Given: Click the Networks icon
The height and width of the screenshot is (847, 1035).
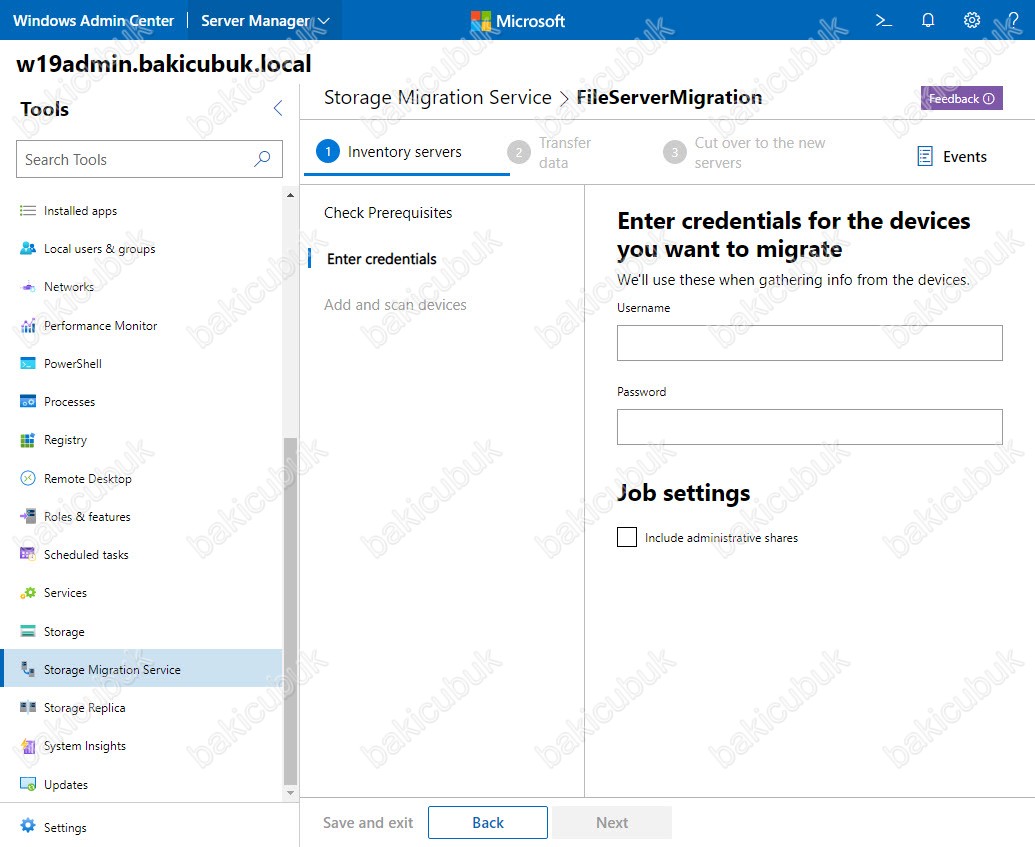Looking at the screenshot, I should click(x=28, y=287).
